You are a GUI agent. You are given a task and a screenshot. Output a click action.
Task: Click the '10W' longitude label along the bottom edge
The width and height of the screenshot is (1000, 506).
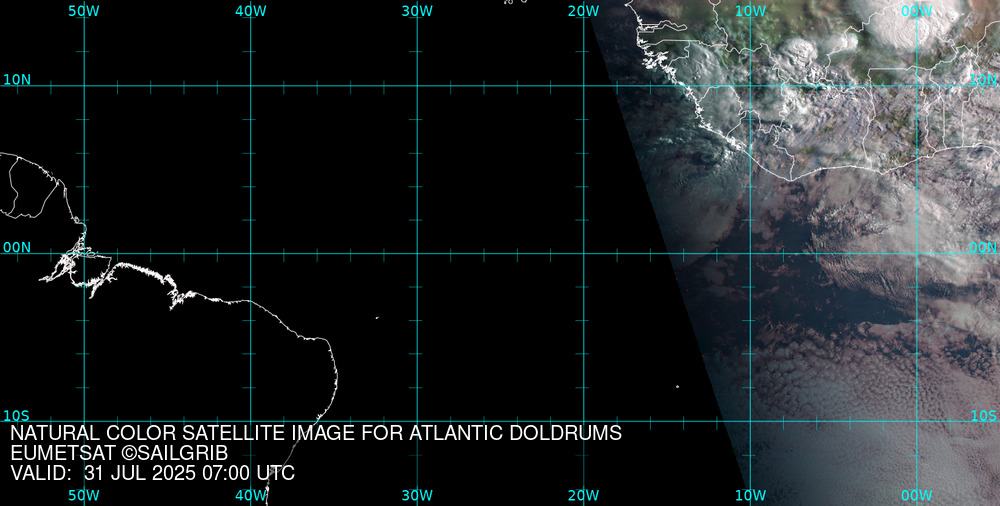(751, 496)
